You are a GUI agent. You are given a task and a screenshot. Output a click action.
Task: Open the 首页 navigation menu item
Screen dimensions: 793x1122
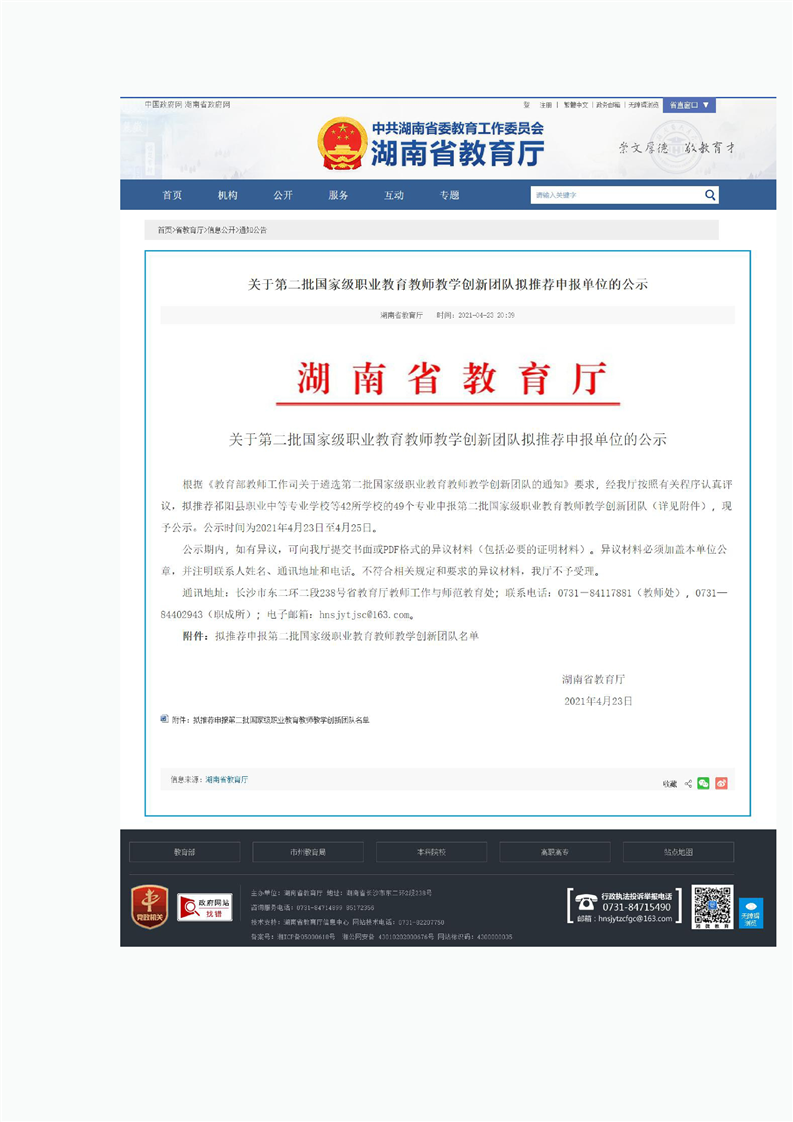pyautogui.click(x=172, y=195)
